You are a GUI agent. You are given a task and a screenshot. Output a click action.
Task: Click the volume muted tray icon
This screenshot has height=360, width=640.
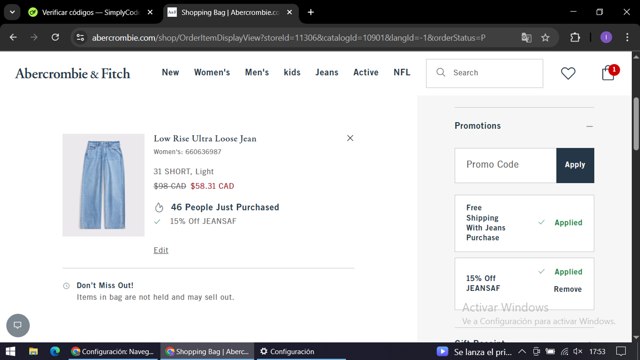(578, 351)
